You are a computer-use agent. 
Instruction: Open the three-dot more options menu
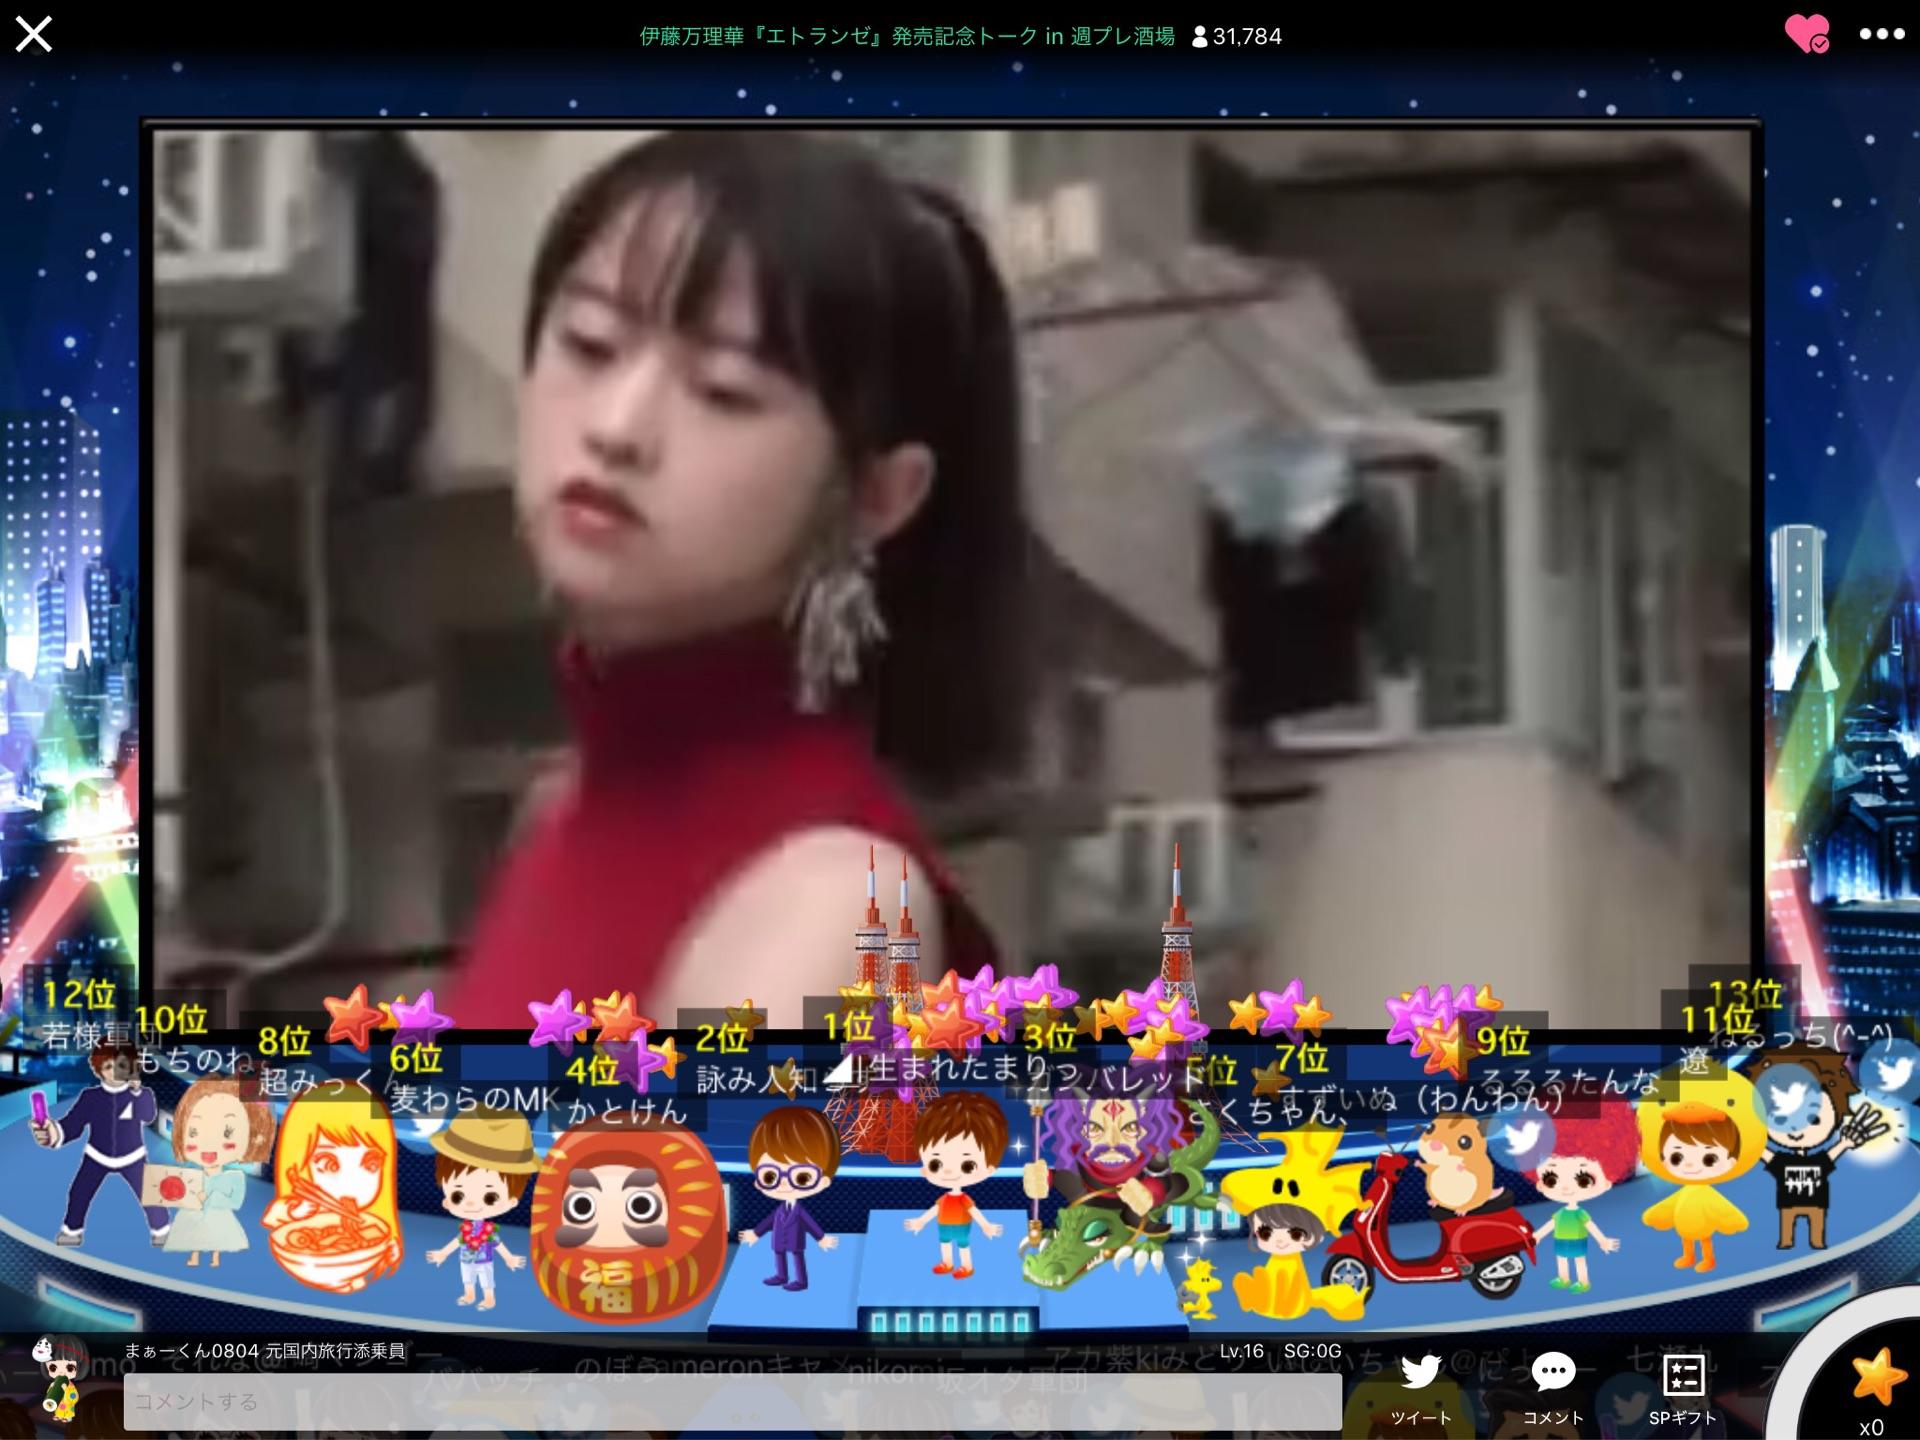pyautogui.click(x=1881, y=35)
